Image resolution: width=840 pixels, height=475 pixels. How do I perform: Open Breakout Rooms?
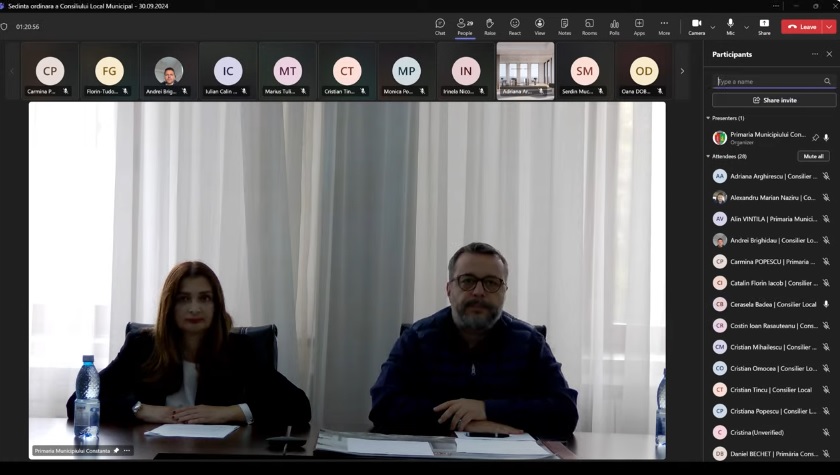[x=589, y=26]
